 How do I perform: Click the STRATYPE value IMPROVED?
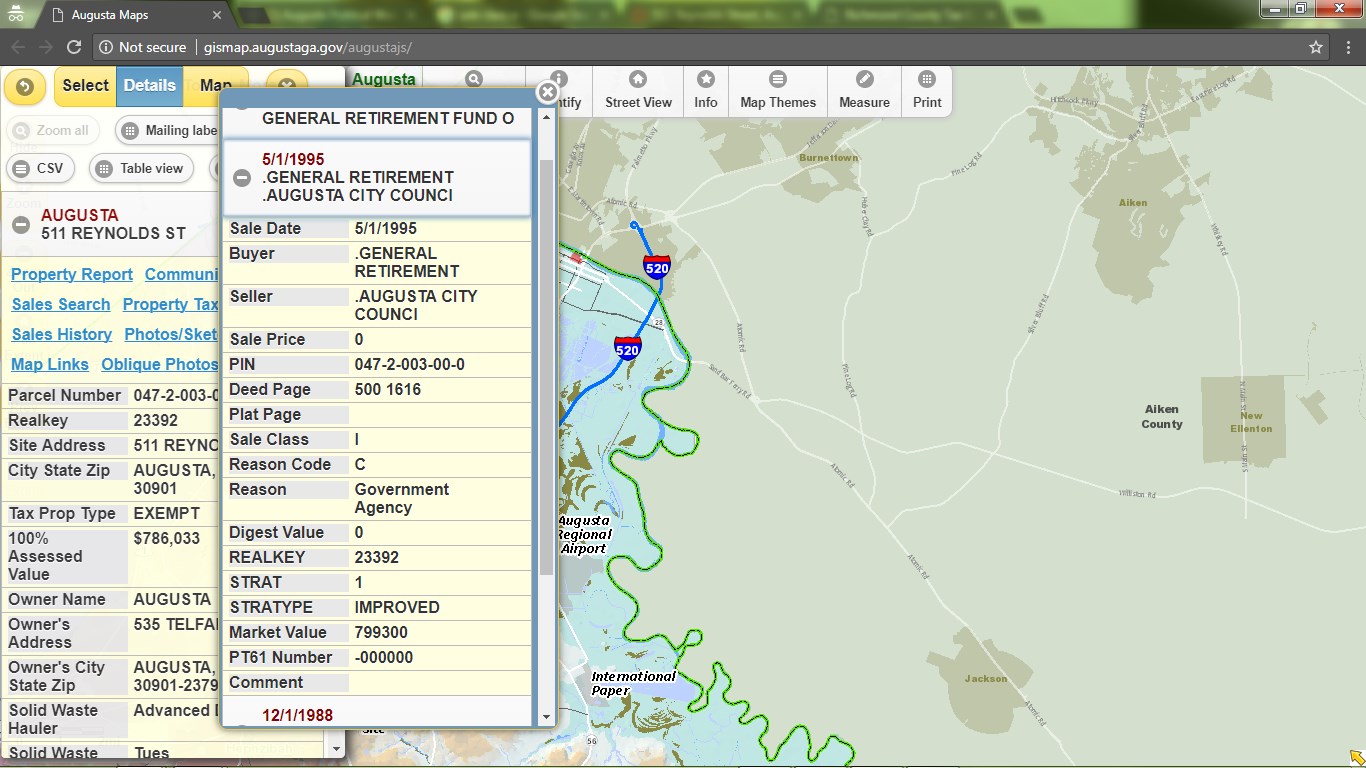tap(397, 607)
